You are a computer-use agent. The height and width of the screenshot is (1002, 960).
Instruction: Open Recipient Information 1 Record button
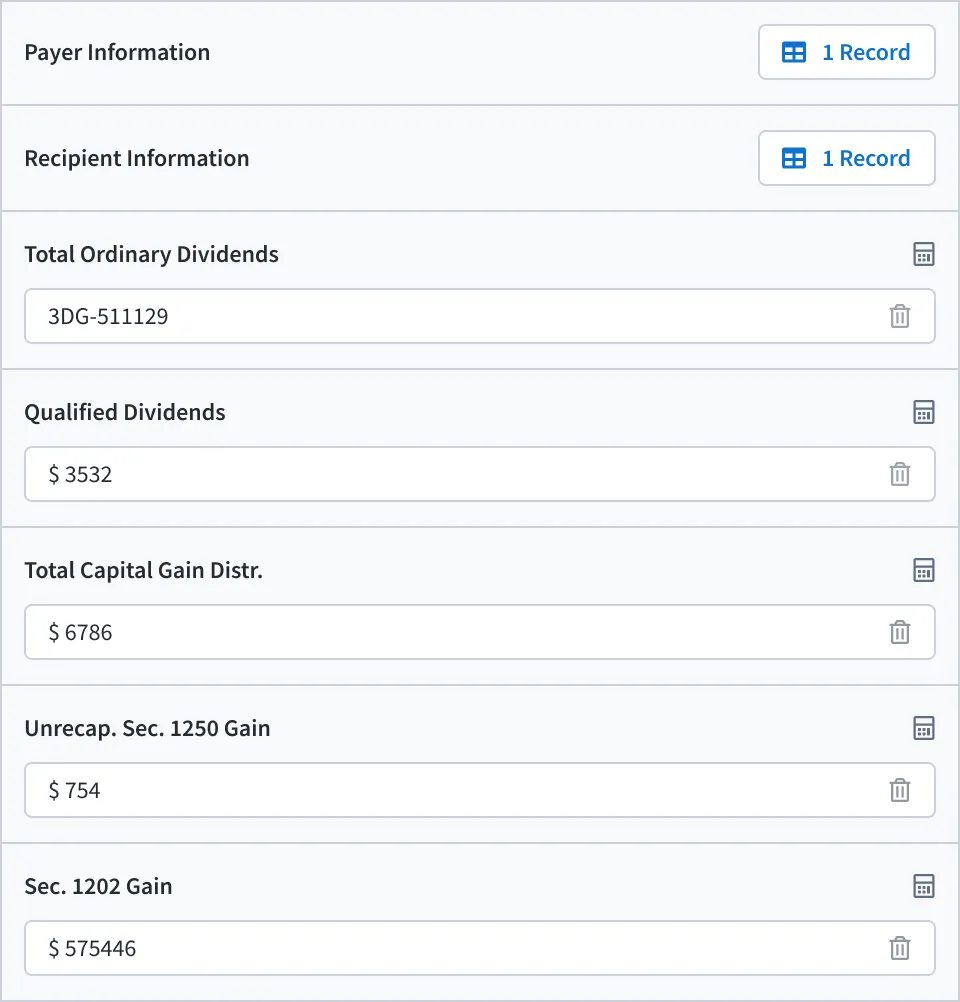(847, 158)
